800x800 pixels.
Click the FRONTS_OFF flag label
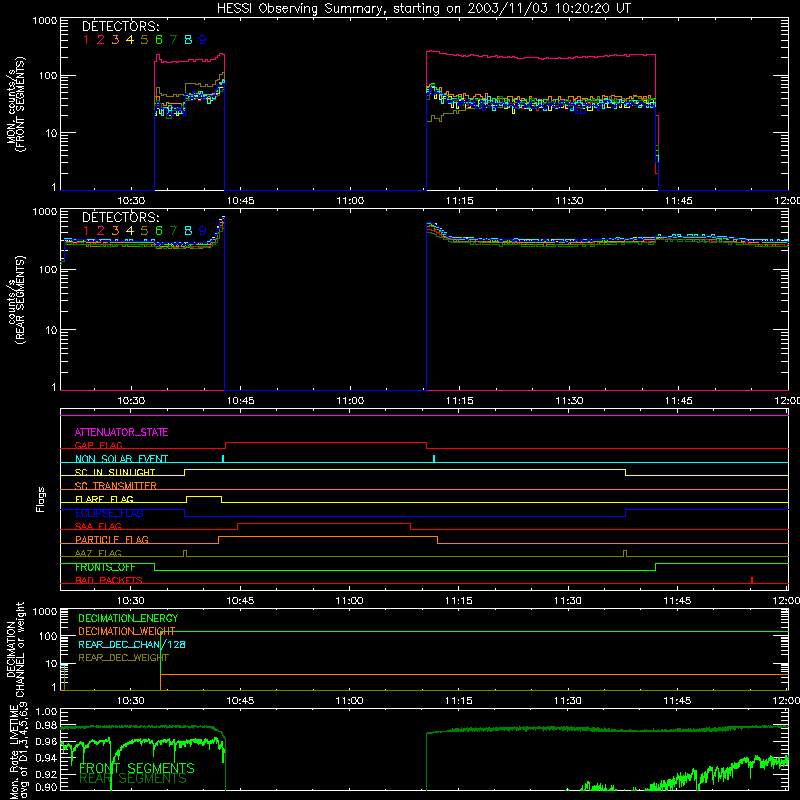click(105, 567)
